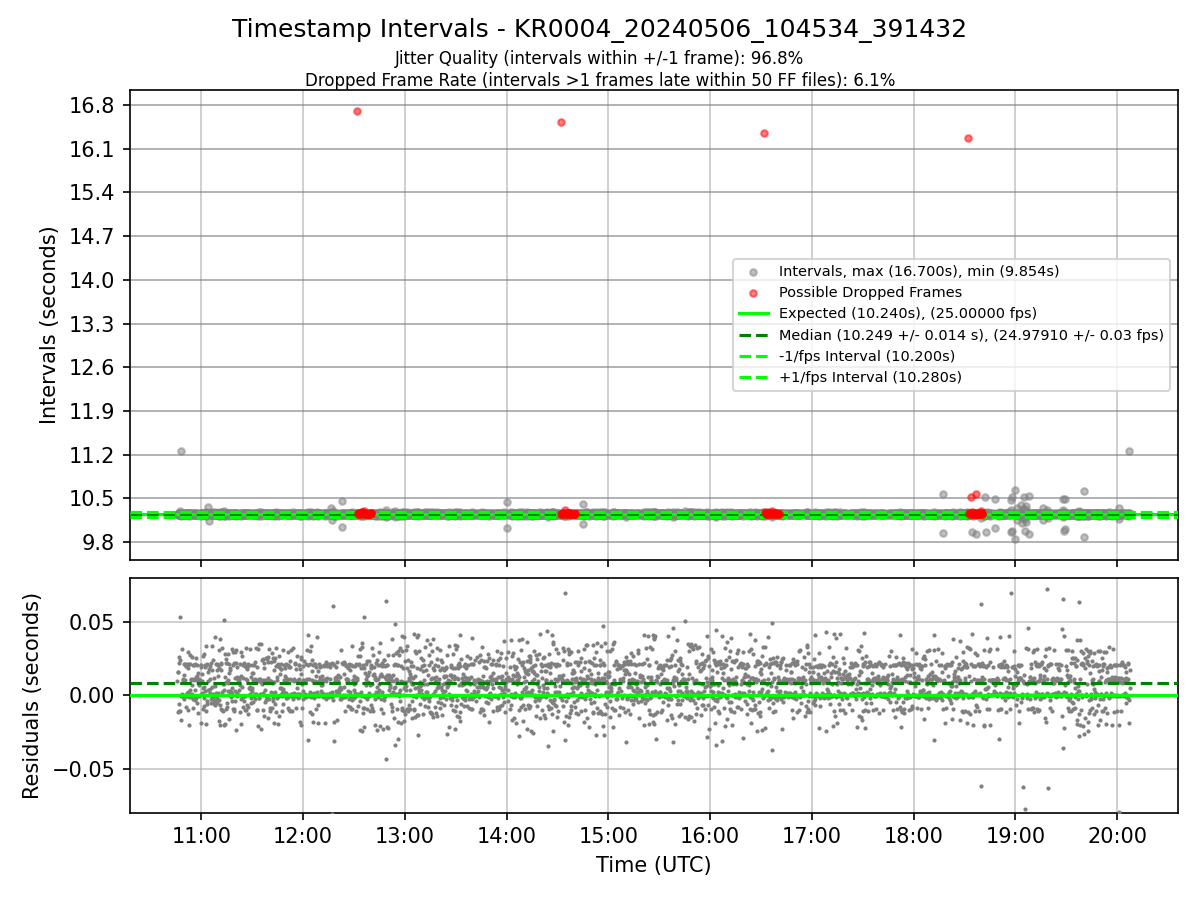1200x900 pixels.
Task: Click the 19:00 time tick label
Action: click(x=1015, y=835)
